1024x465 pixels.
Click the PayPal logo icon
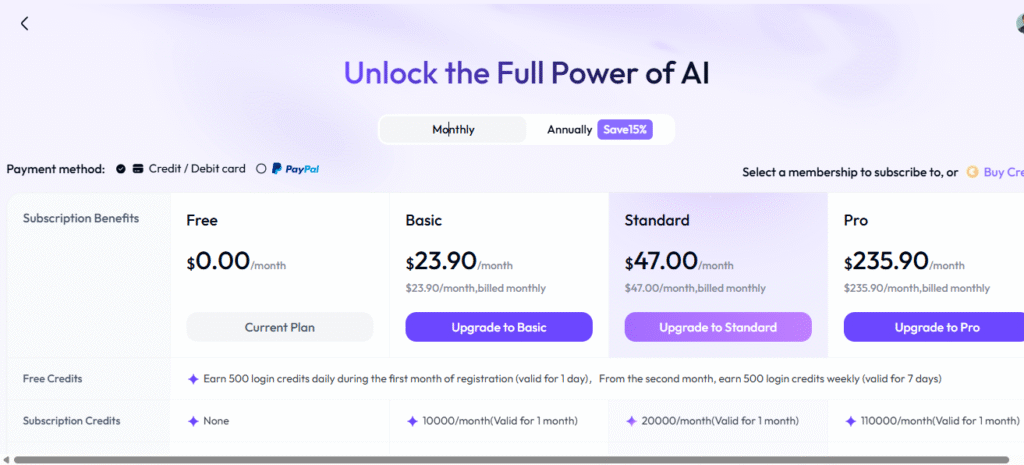[295, 168]
